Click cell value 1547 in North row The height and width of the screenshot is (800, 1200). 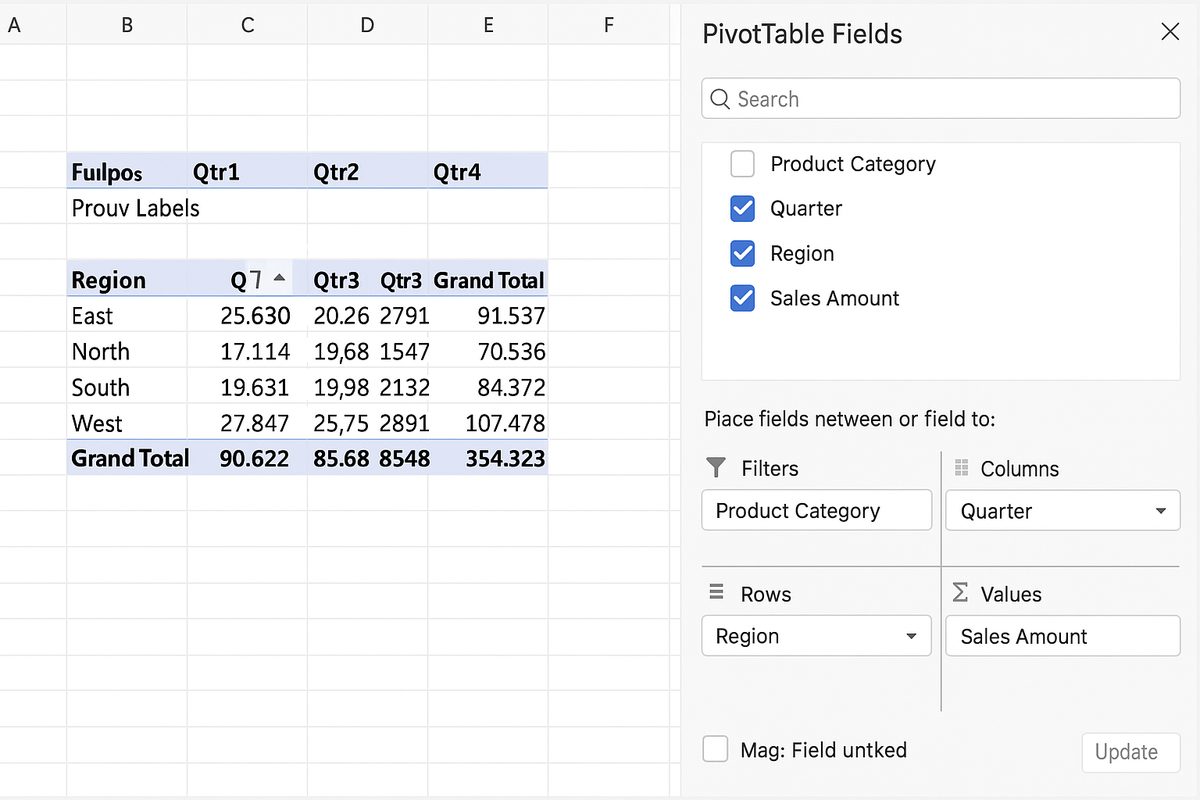[x=405, y=352]
